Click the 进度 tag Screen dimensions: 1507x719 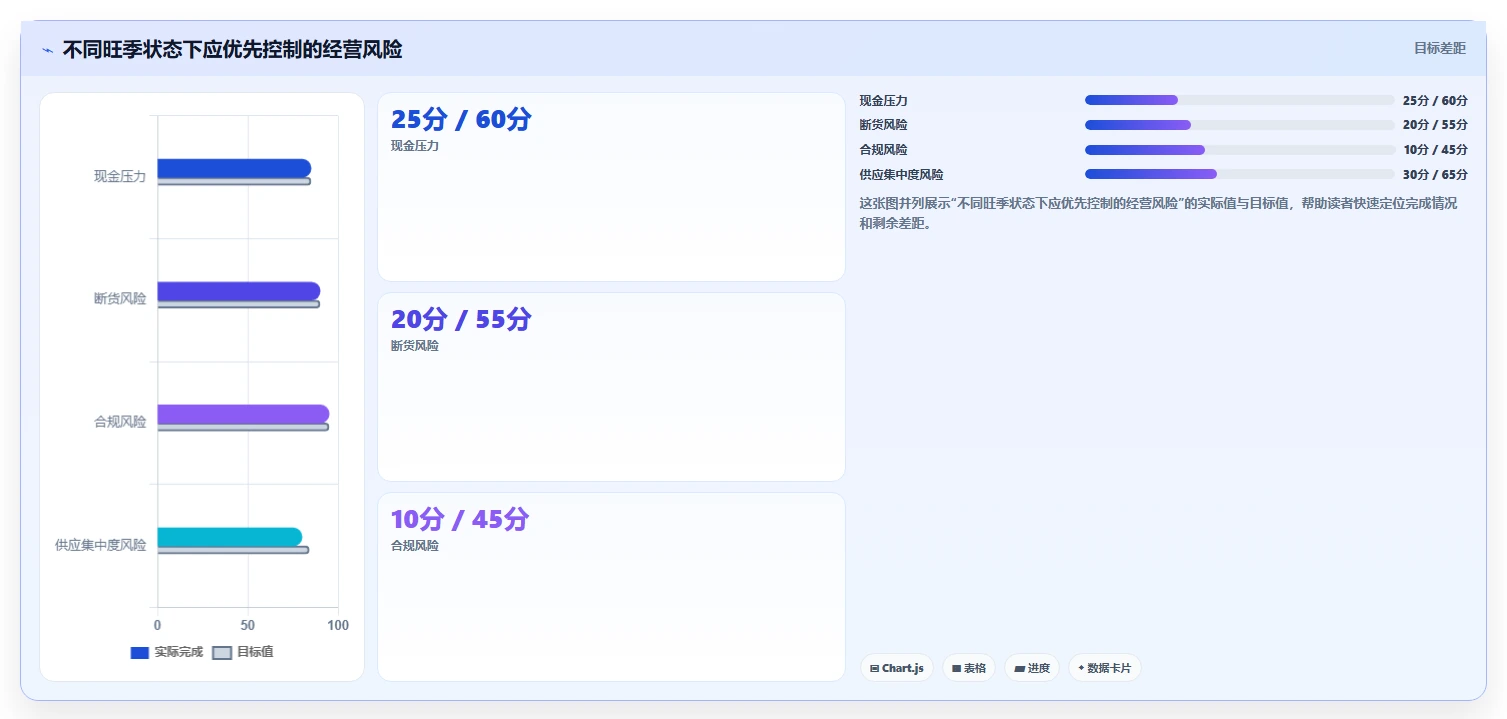pyautogui.click(x=1031, y=668)
